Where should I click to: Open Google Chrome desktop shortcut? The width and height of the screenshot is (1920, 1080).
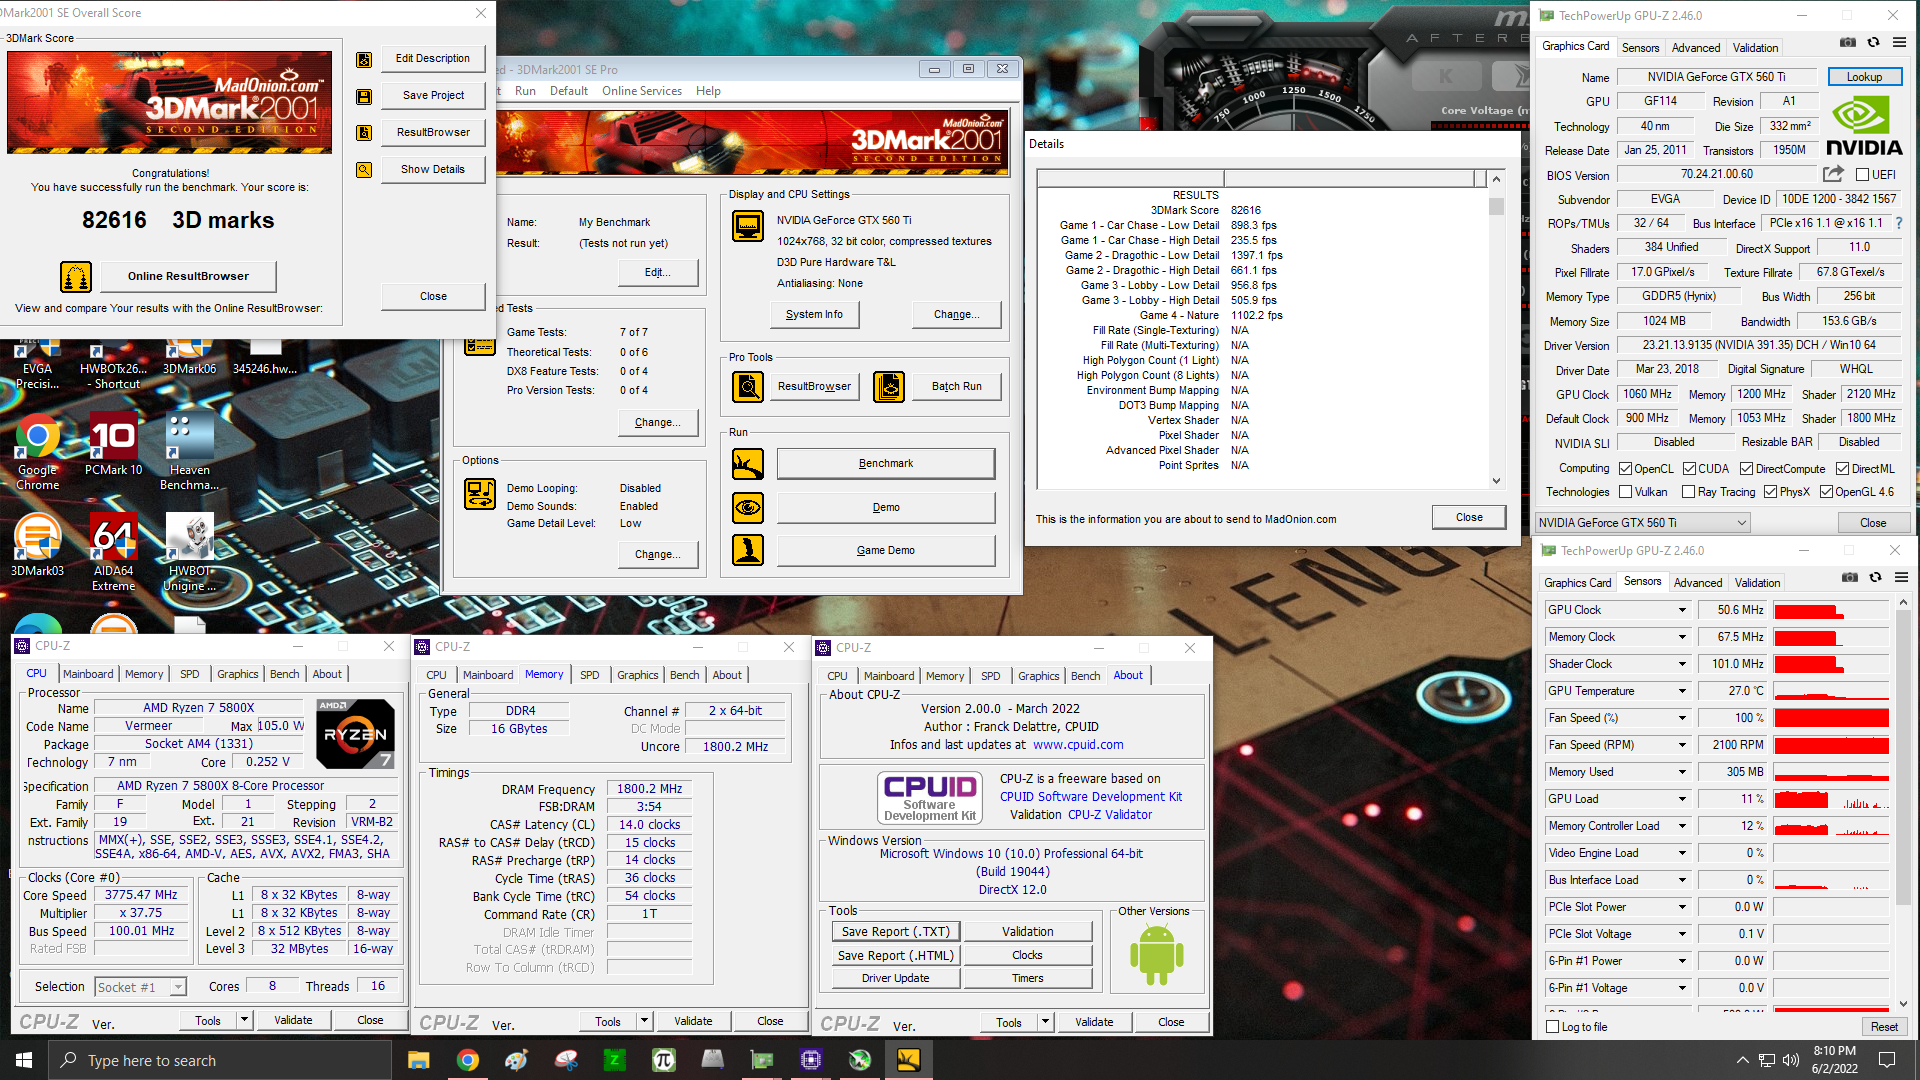38,452
